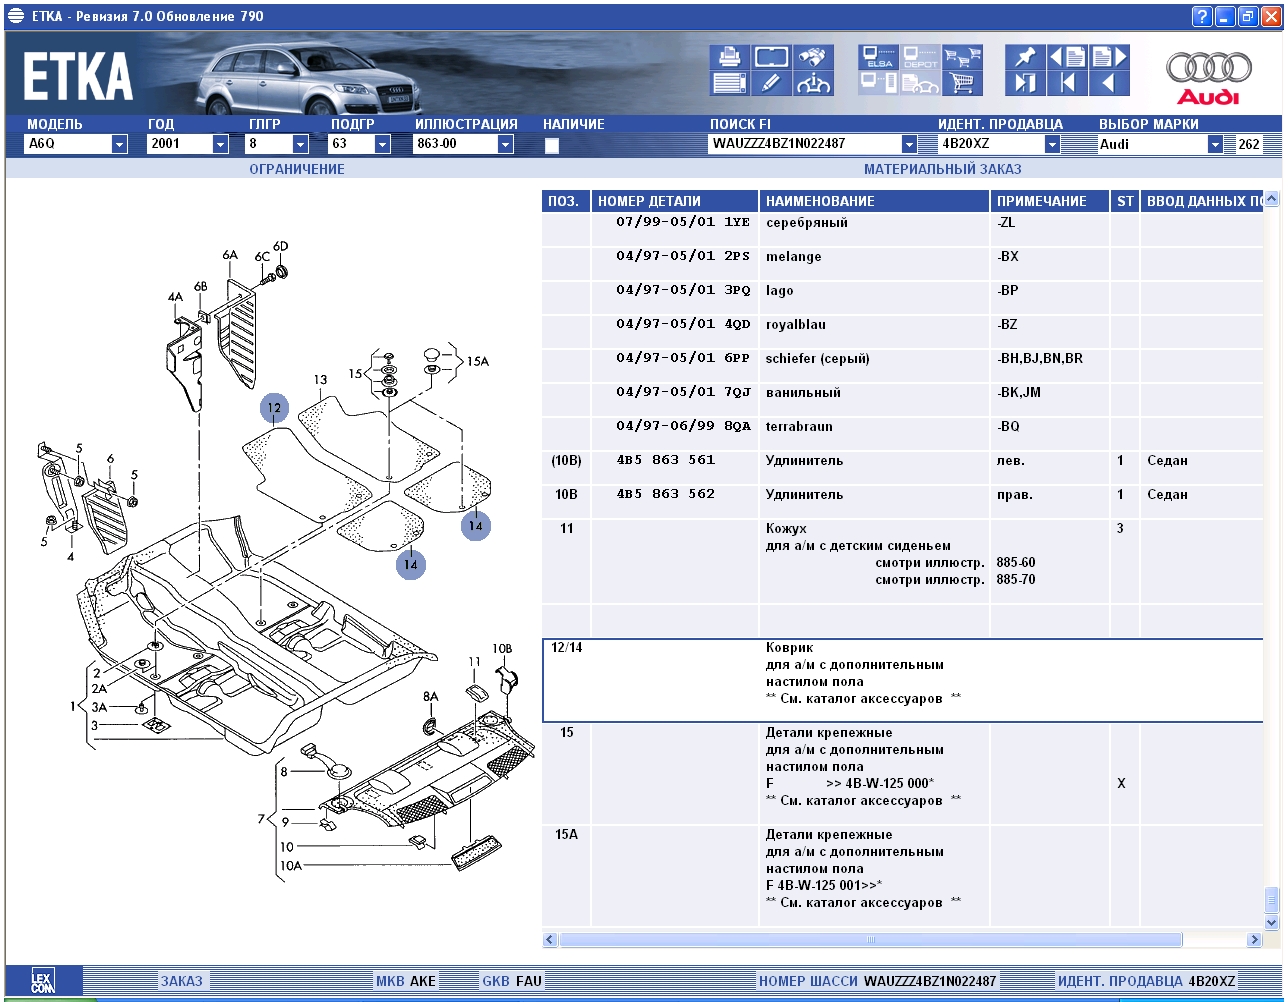Toggle the НАЛИЧИЕ checkbox

(x=551, y=146)
